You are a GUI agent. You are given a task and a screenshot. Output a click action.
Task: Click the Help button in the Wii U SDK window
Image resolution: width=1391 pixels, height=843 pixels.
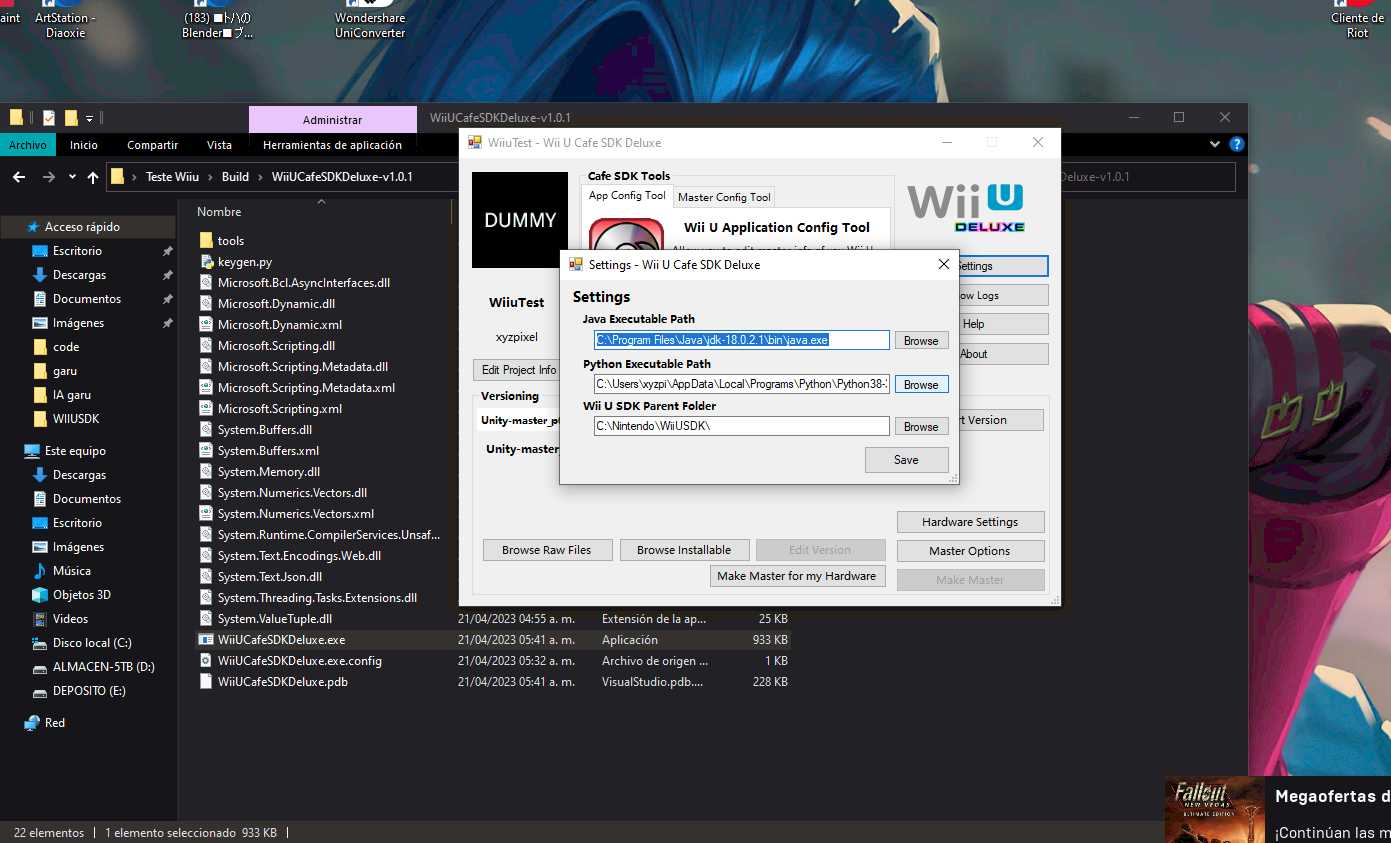coord(1003,324)
